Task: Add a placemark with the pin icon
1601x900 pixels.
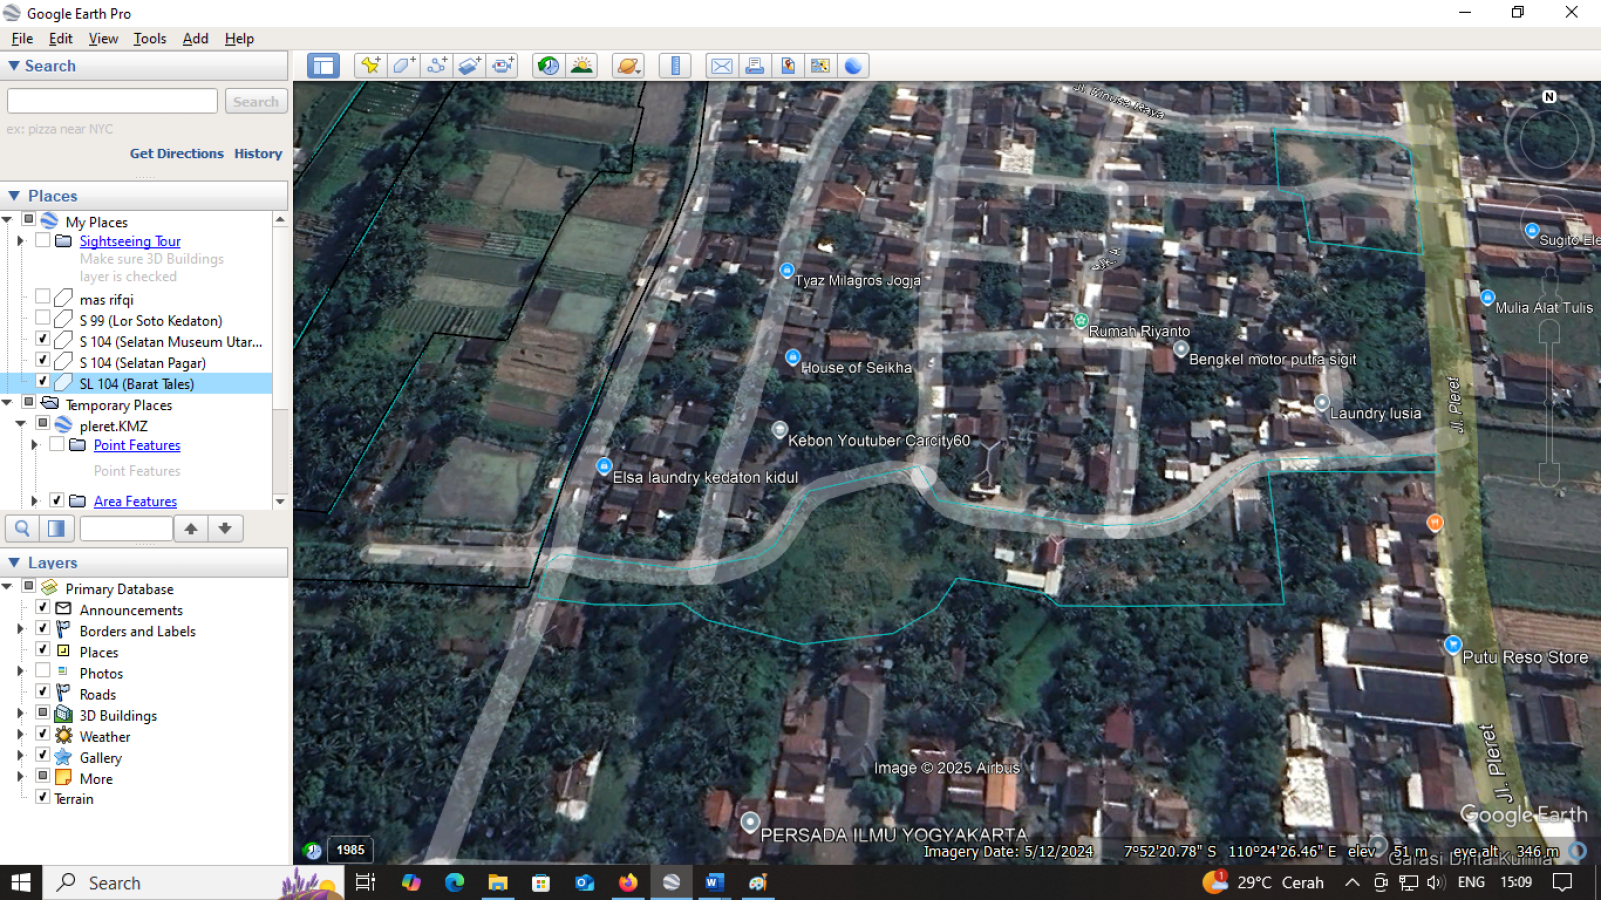Action: pos(371,66)
